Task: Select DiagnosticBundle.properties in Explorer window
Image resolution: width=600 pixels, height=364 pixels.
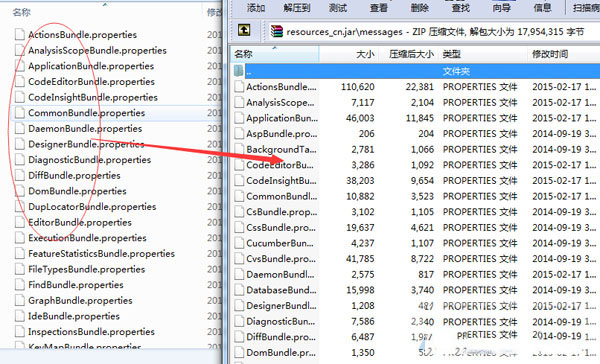Action: pos(90,160)
